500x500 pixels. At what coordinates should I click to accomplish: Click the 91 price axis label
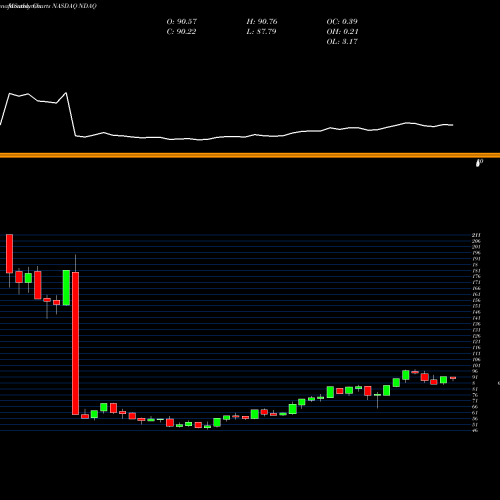475,377
